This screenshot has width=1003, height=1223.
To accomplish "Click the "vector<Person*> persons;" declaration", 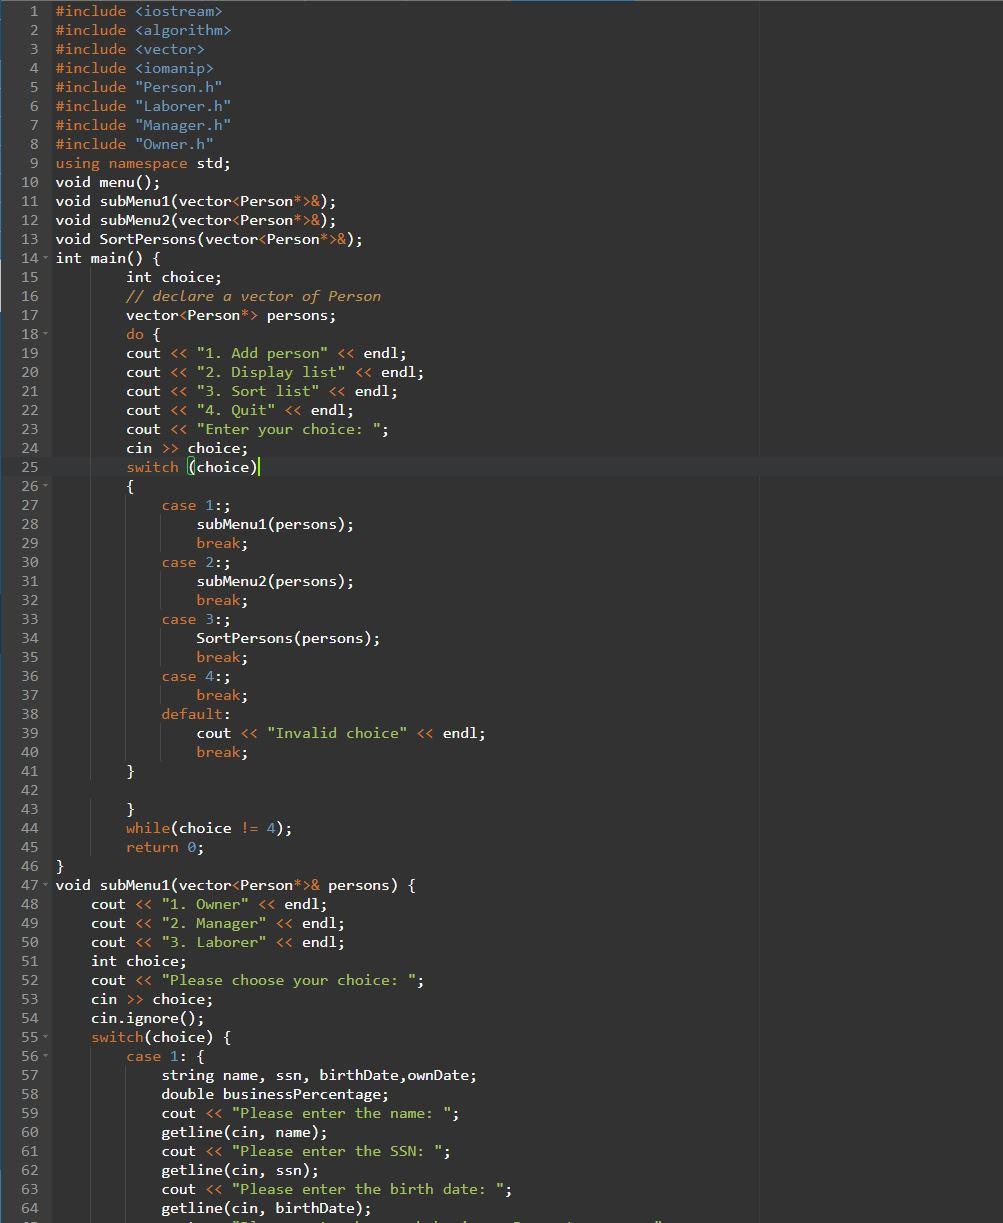I will click(231, 315).
